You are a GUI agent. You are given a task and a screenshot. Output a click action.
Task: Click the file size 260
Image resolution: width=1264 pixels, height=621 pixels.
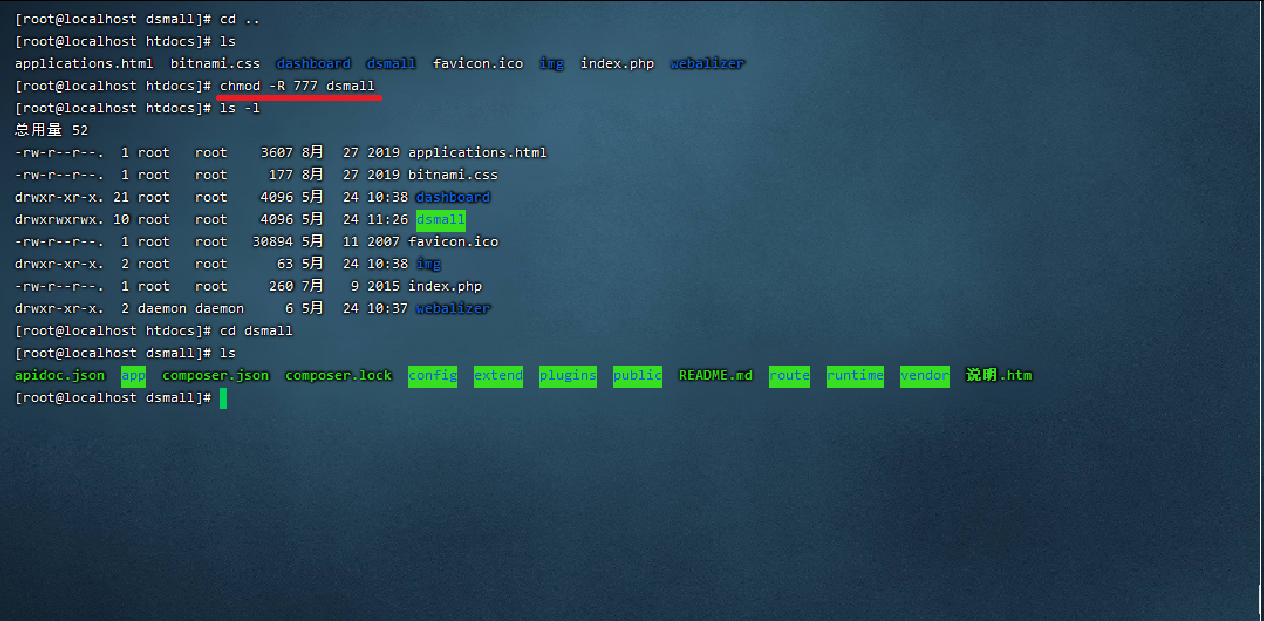(281, 287)
